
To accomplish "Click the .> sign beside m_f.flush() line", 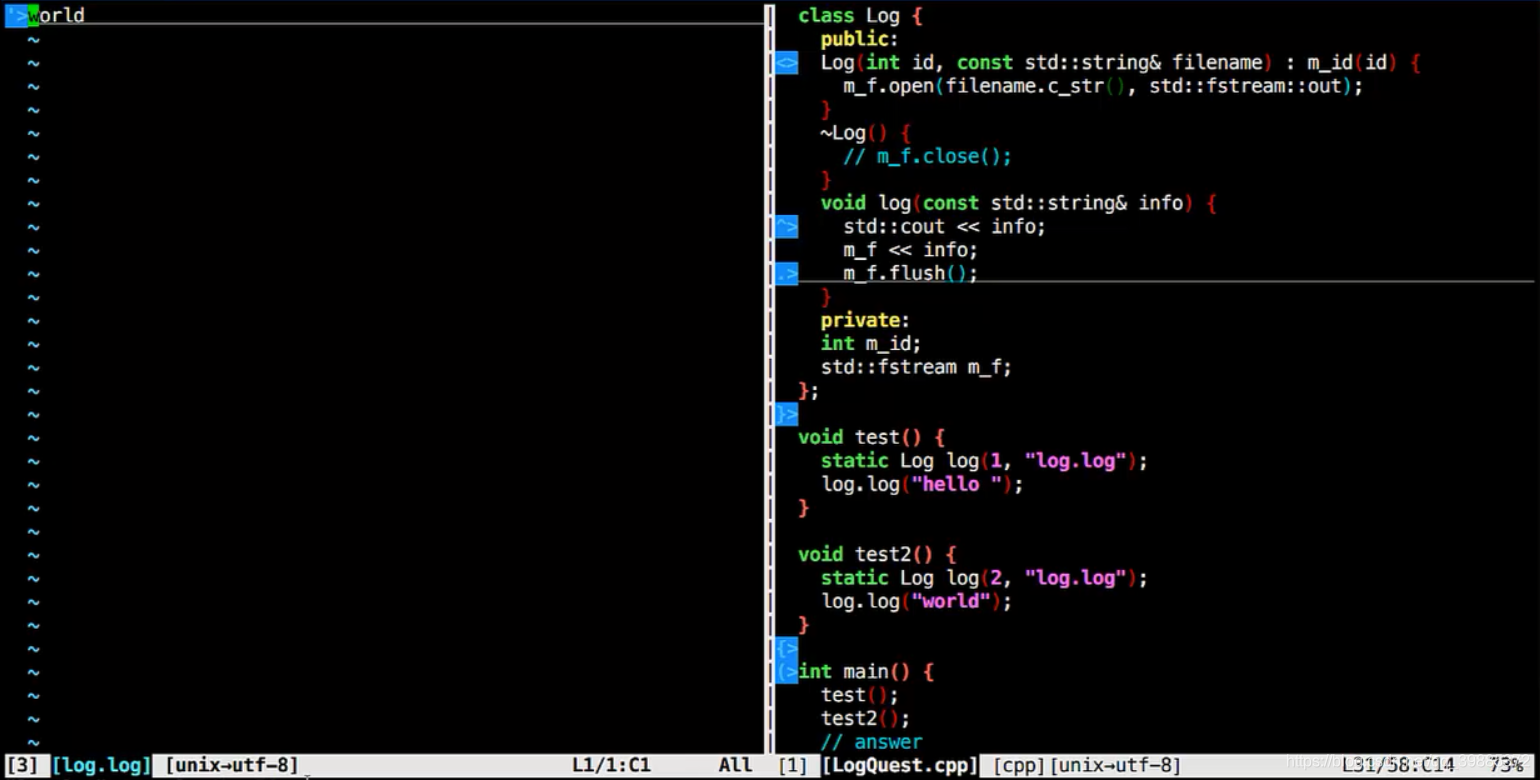I will tap(787, 273).
